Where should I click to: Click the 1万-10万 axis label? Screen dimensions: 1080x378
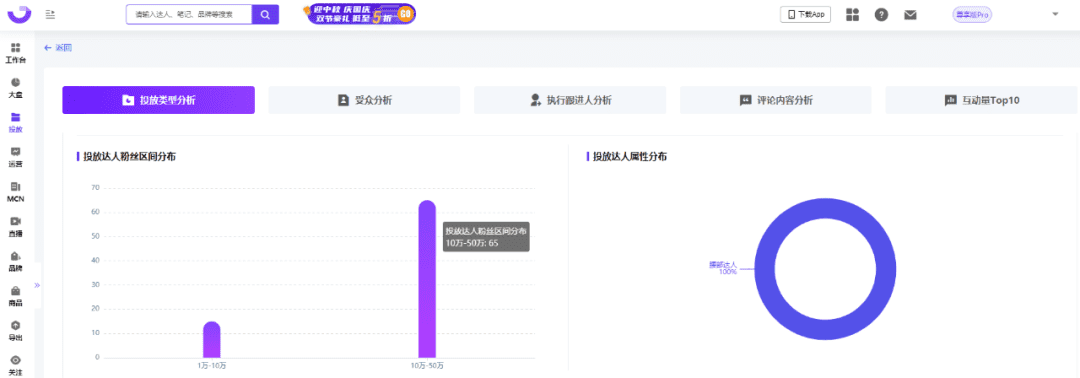click(x=211, y=366)
